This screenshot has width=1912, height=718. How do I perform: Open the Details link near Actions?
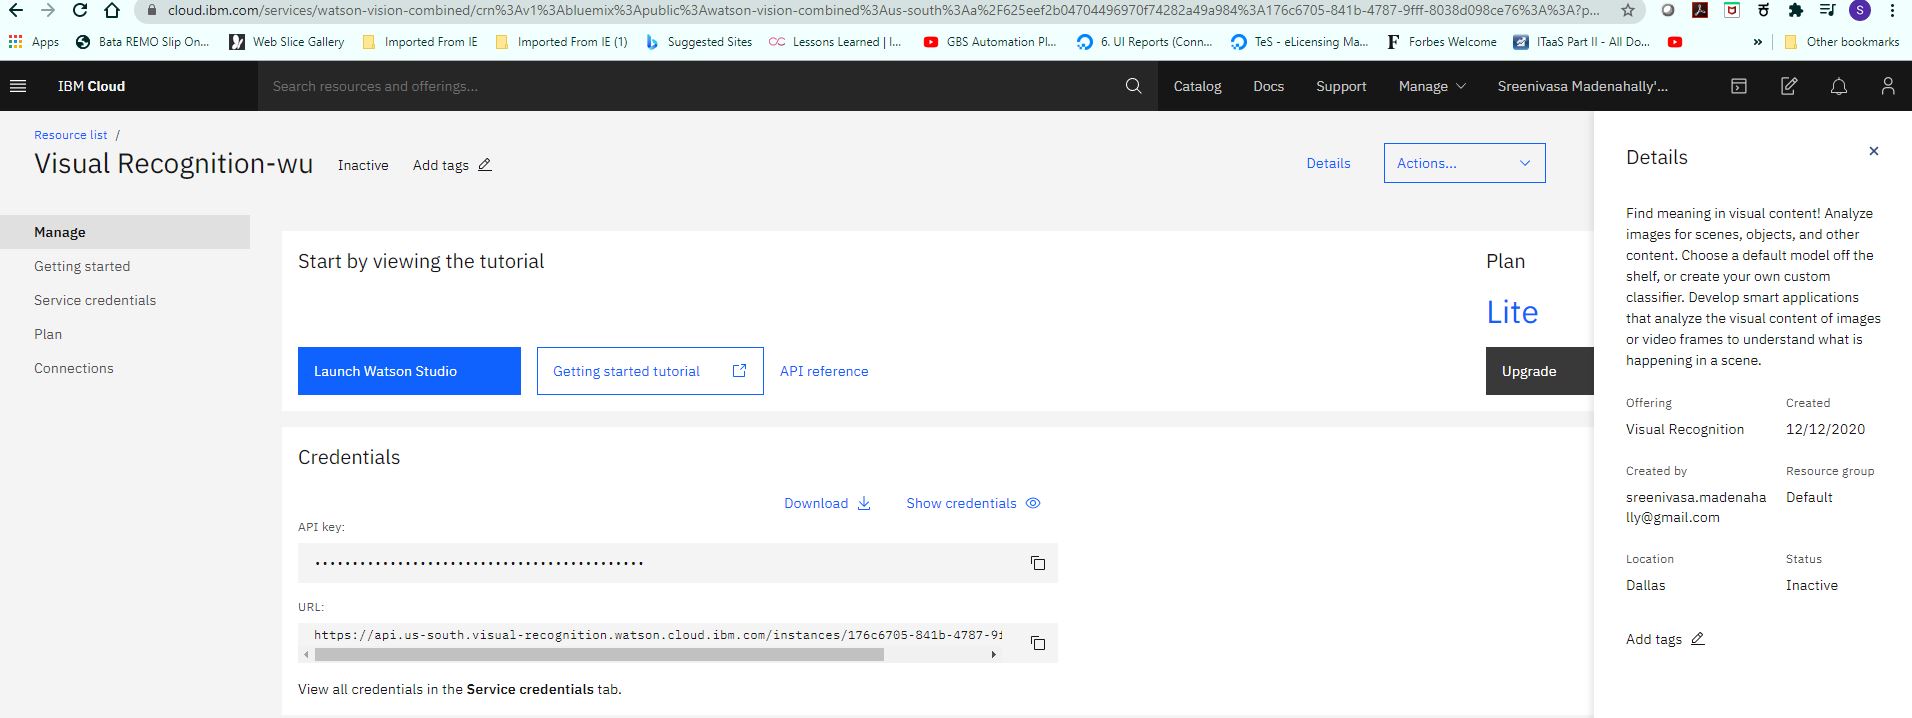point(1328,163)
